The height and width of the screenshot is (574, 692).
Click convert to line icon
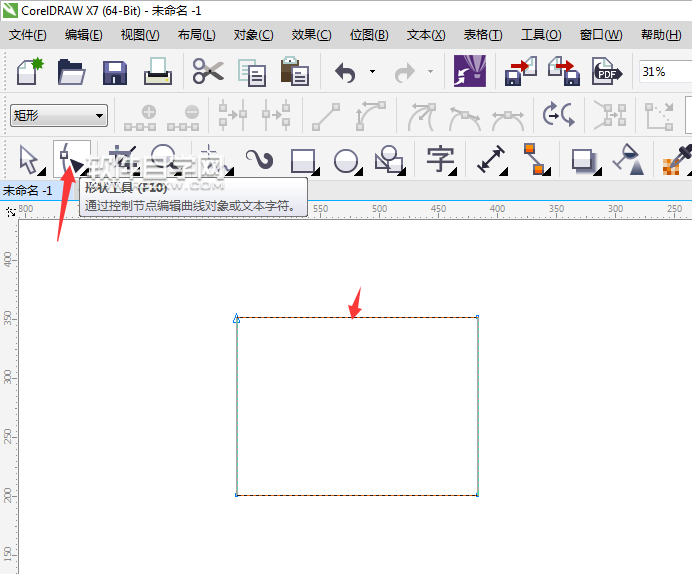point(326,117)
